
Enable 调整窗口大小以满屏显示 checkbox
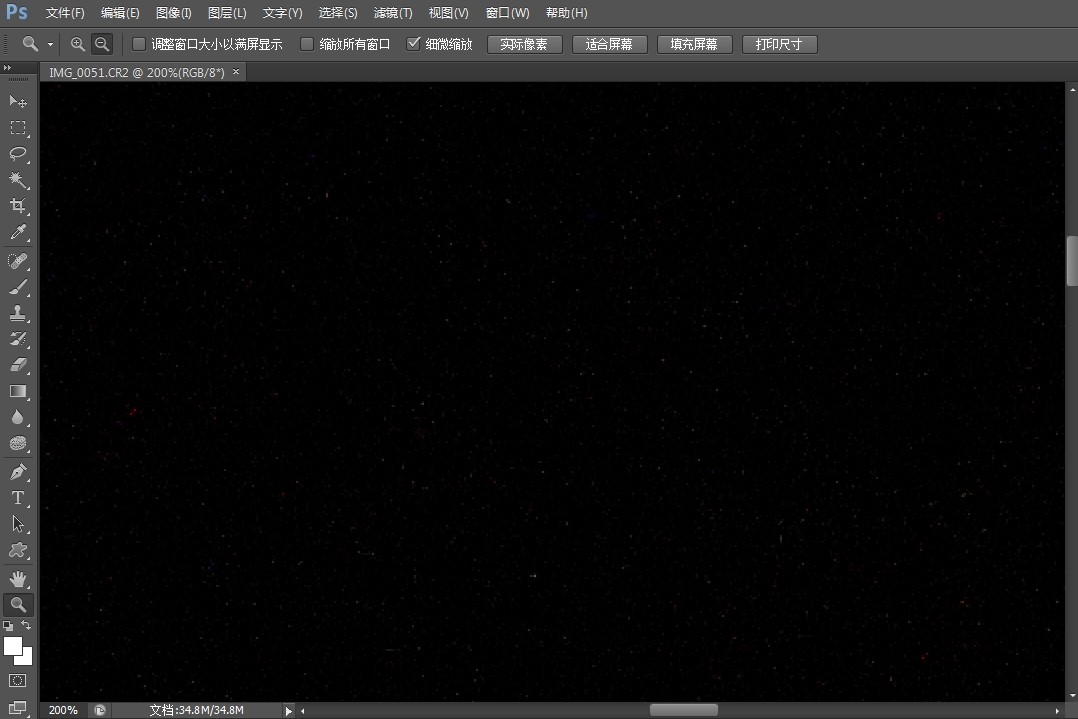point(139,44)
